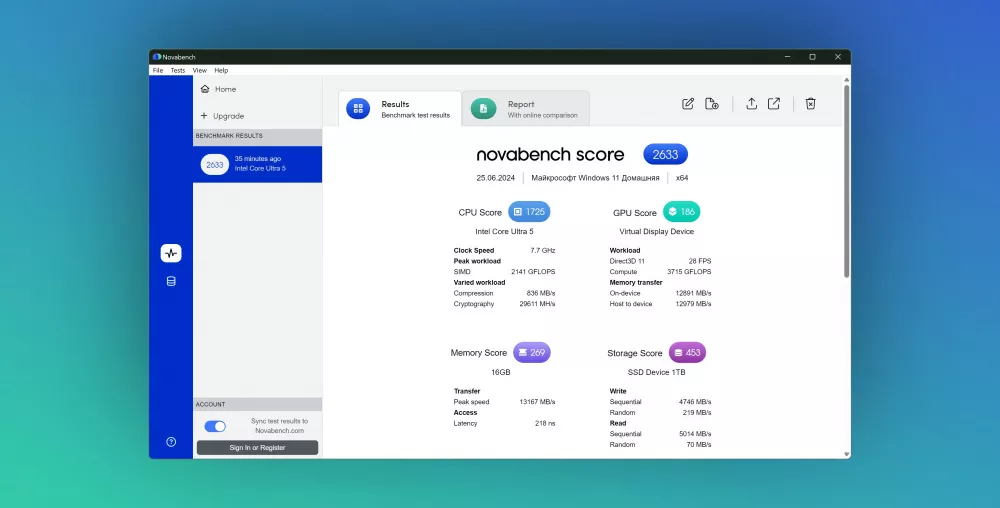Click the GPU score badge 186
The height and width of the screenshot is (508, 1000).
pyautogui.click(x=681, y=212)
